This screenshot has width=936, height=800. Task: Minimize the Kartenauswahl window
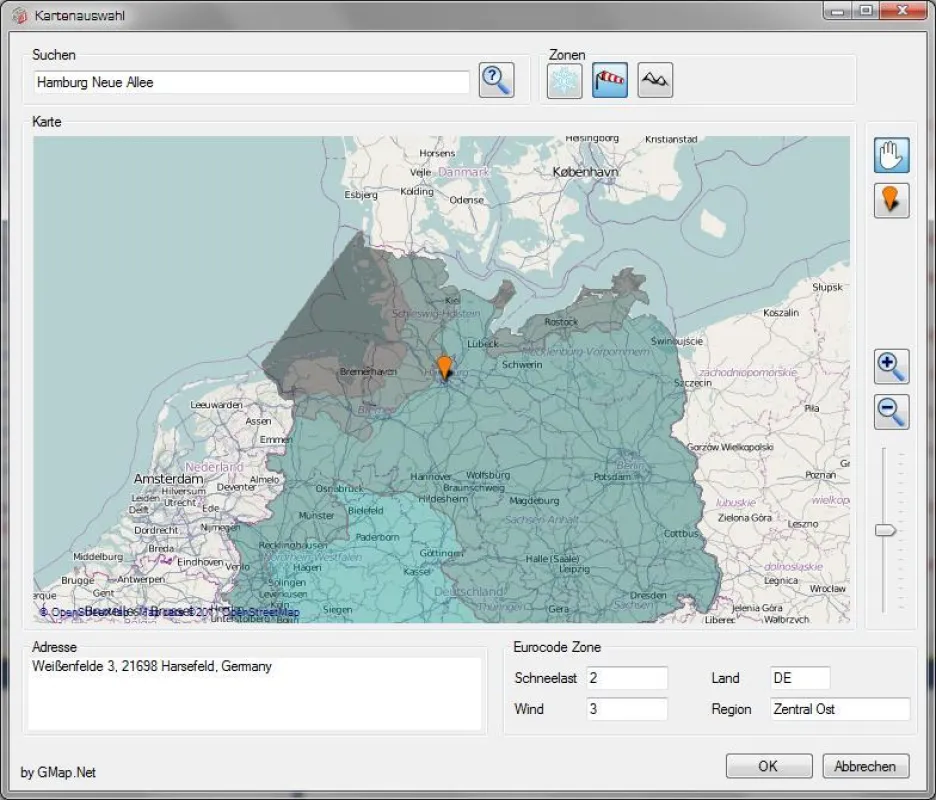pos(838,11)
